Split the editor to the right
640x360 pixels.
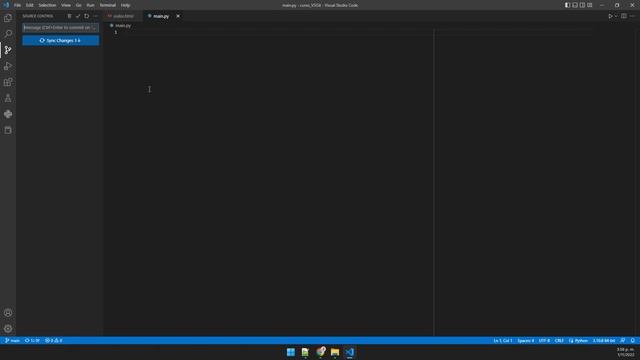(624, 16)
